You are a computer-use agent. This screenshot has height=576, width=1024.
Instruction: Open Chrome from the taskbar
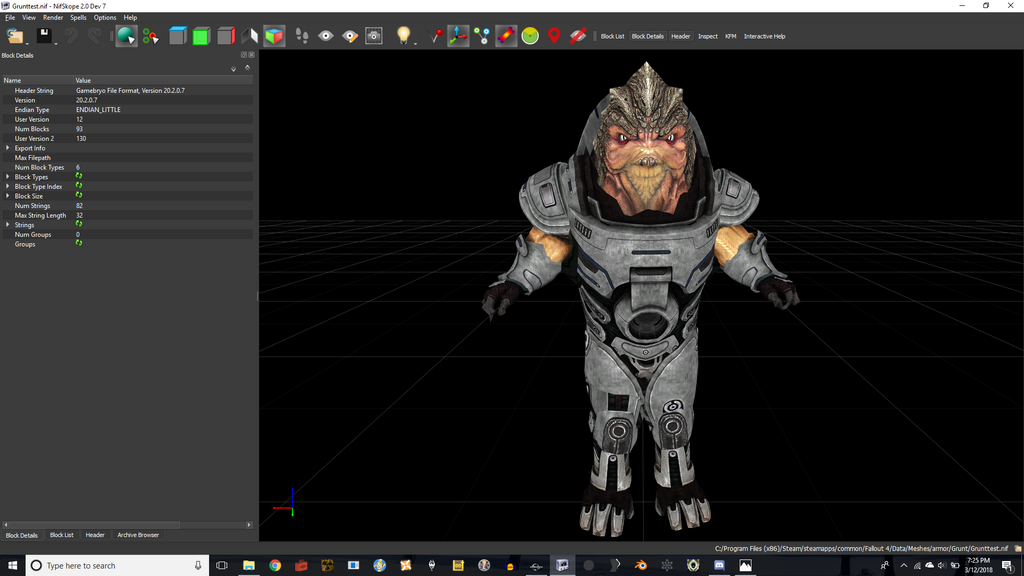click(x=275, y=566)
